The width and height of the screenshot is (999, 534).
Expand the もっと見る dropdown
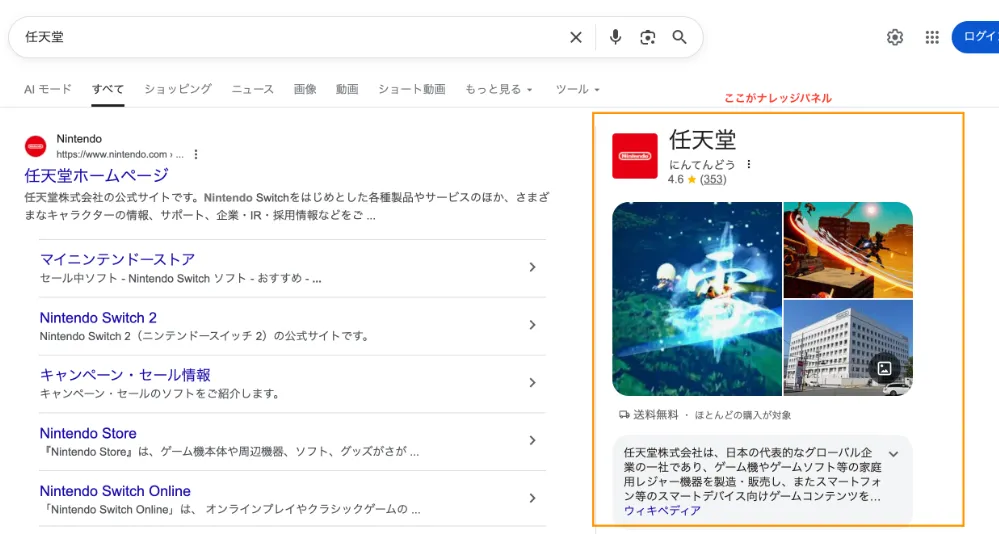(499, 89)
